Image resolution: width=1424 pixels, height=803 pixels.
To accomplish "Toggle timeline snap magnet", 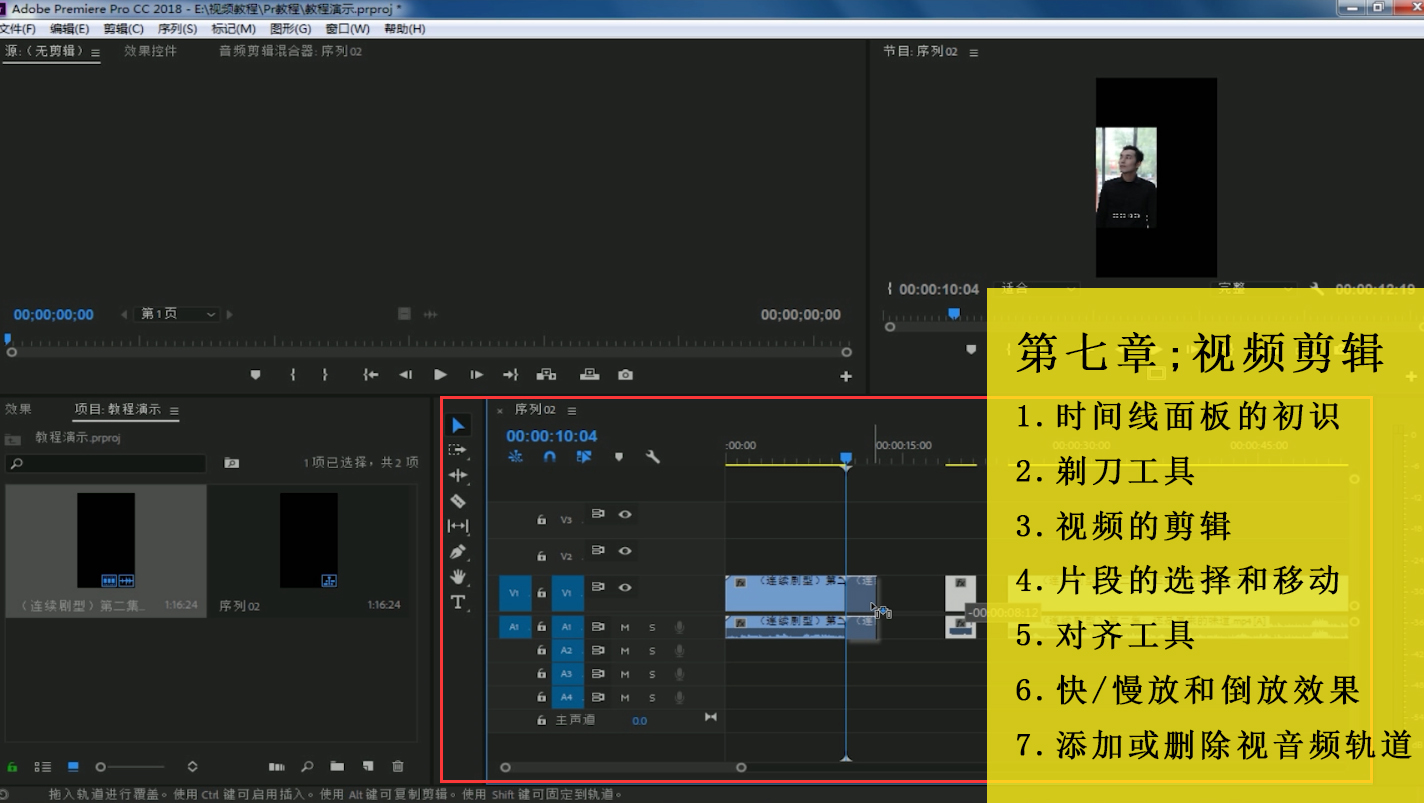I will click(549, 457).
